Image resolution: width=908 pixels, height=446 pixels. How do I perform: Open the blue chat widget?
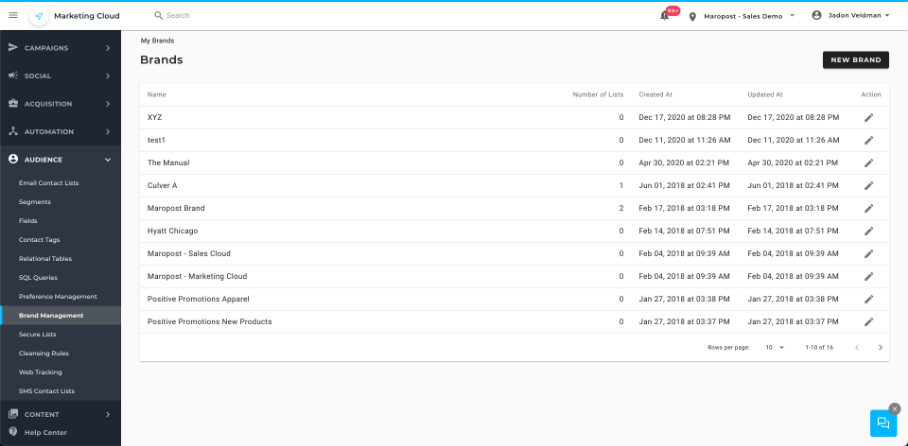click(883, 423)
